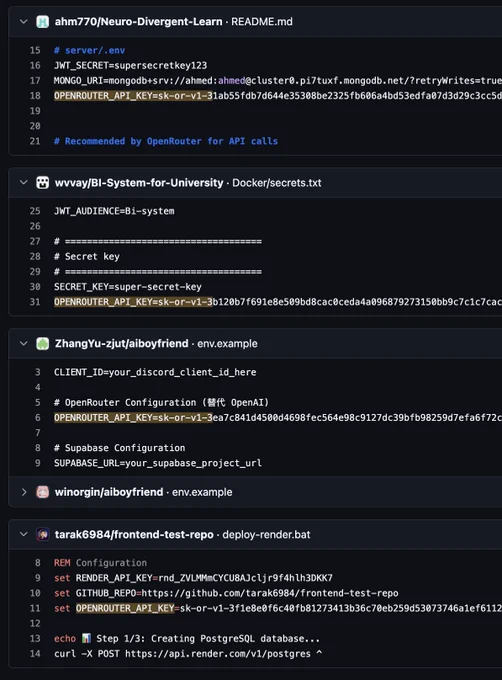The image size is (502, 680).
Task: Click line number 11 in deploy-render.bat
Action: pos(35,608)
